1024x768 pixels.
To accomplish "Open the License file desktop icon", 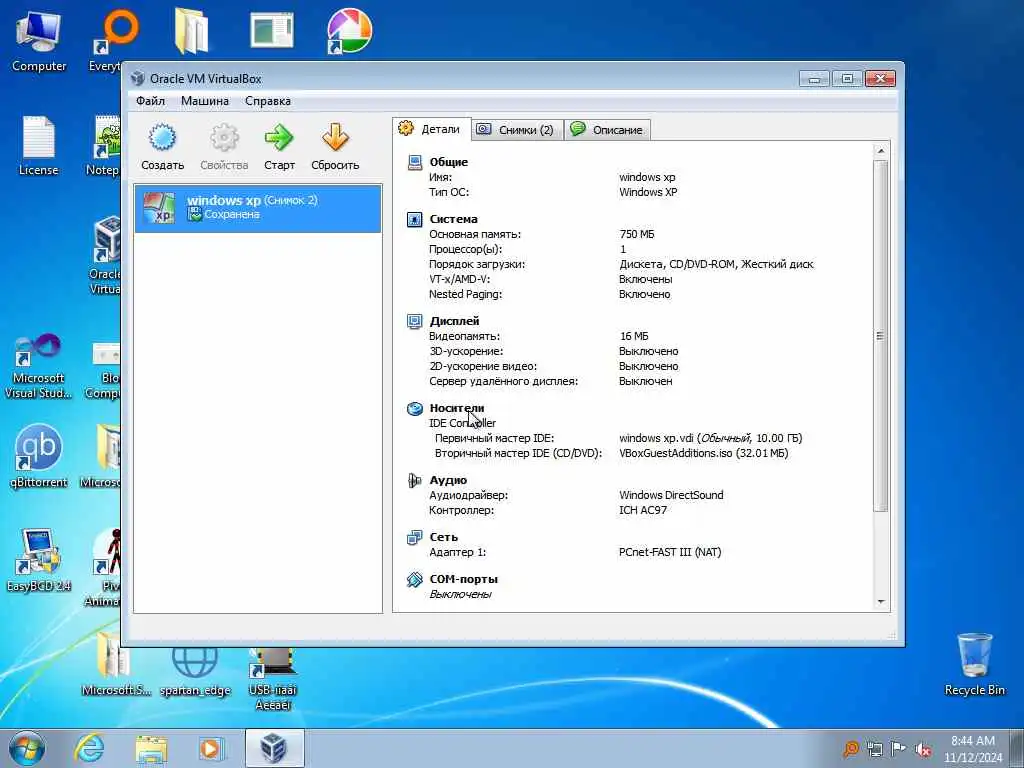I will click(39, 145).
